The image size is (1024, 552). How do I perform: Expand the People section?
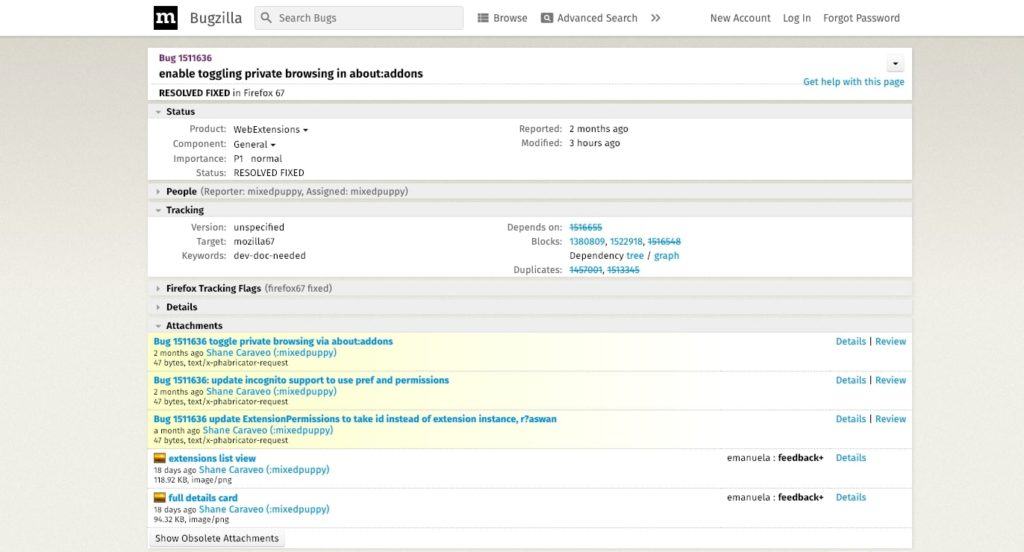158,191
